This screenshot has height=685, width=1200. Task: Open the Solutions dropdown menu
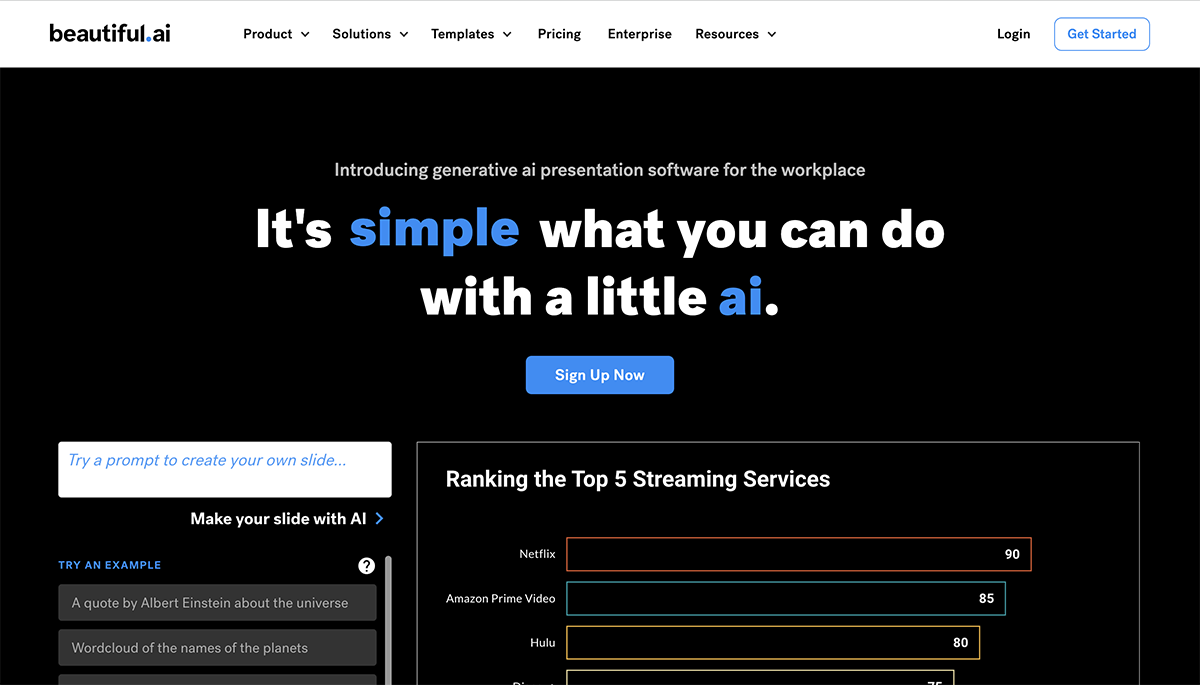[370, 34]
